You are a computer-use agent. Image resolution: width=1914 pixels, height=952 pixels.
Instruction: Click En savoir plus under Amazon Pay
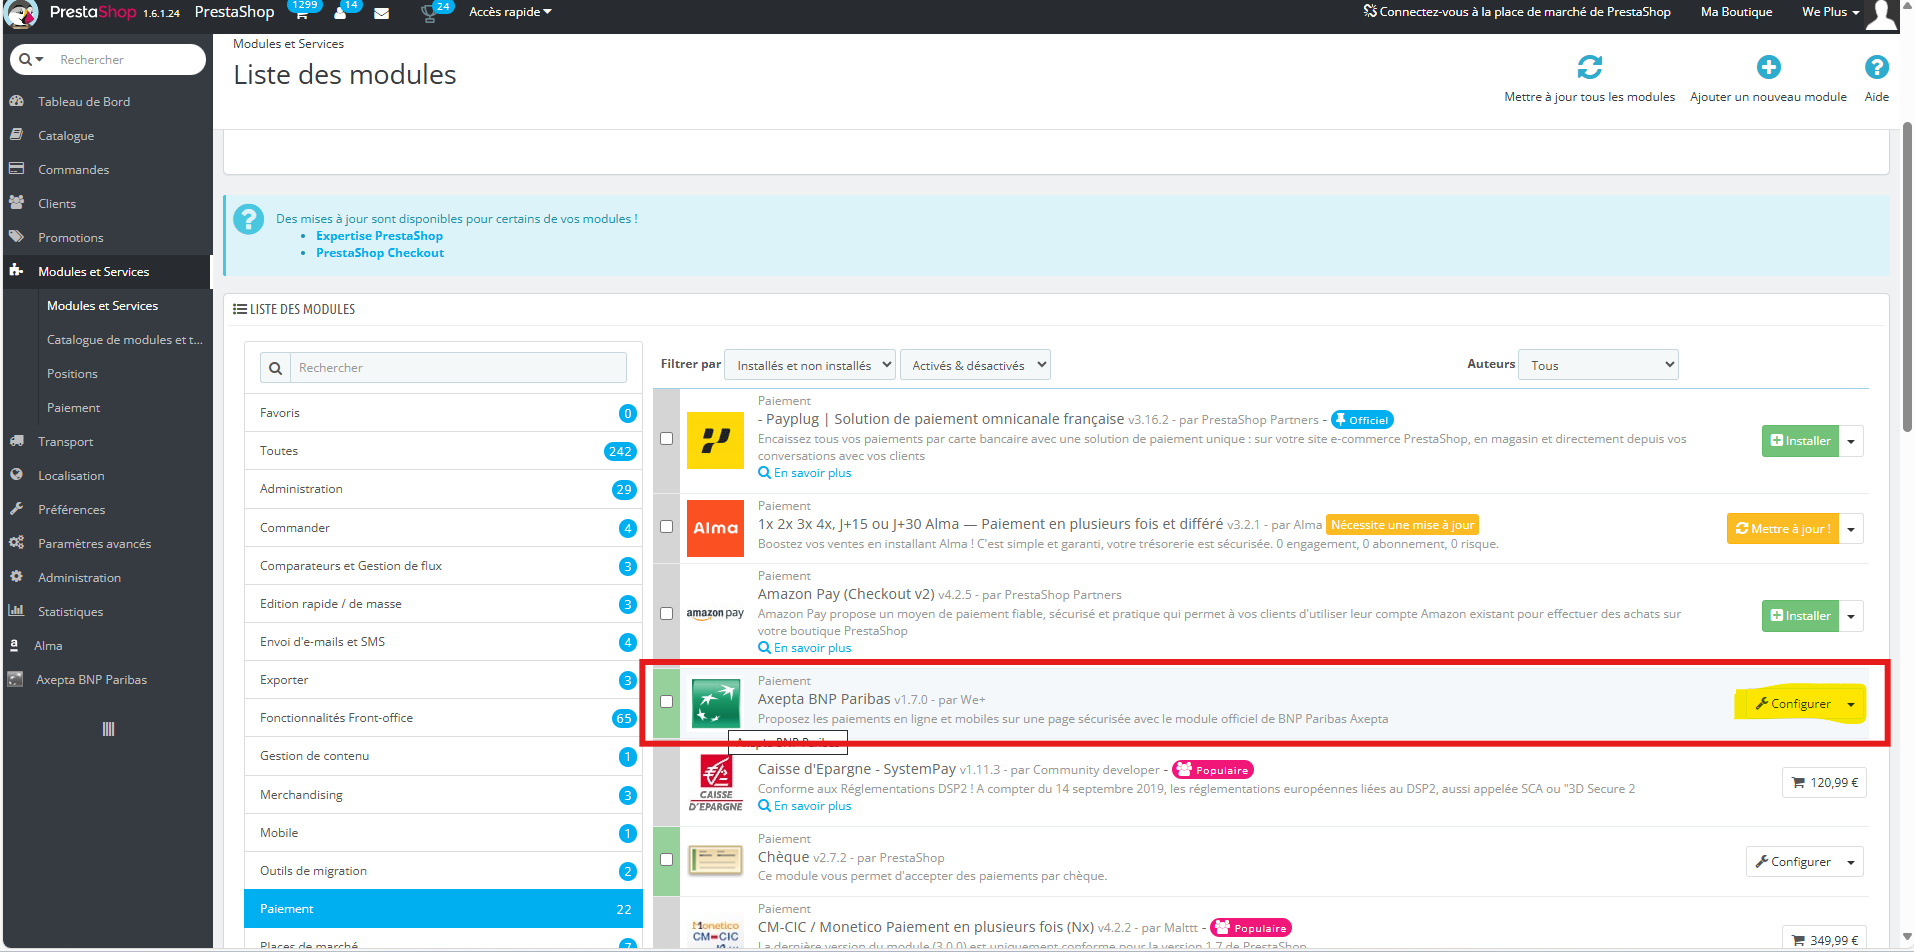point(805,648)
